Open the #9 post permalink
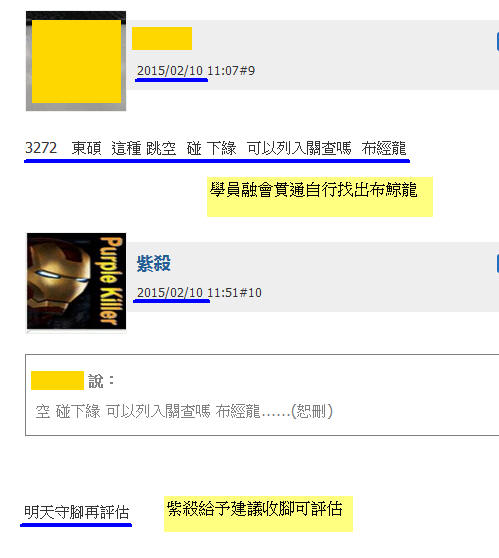 247,70
